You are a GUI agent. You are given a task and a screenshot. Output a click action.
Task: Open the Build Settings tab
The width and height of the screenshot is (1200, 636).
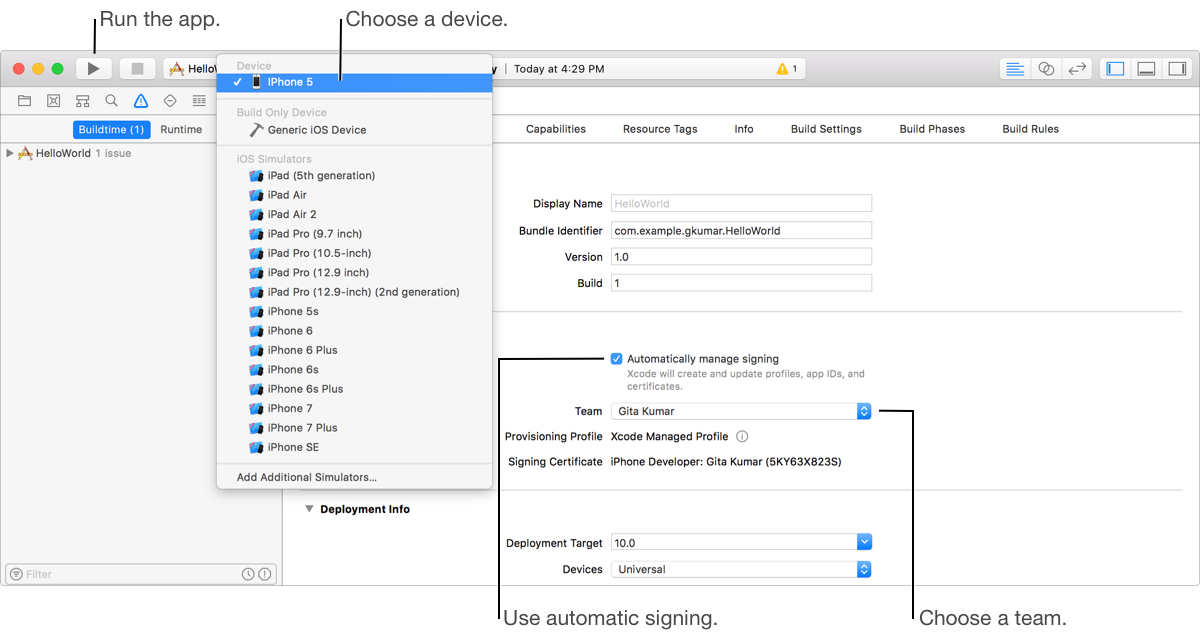[826, 129]
